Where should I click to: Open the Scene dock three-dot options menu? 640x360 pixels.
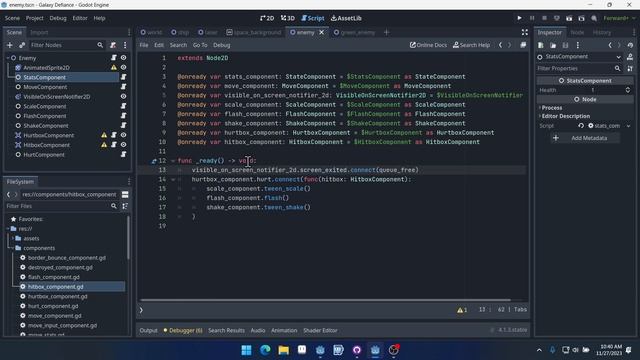tap(125, 45)
